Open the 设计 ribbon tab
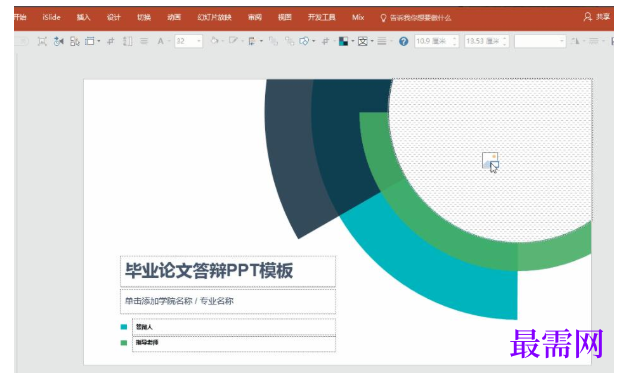 pyautogui.click(x=113, y=17)
